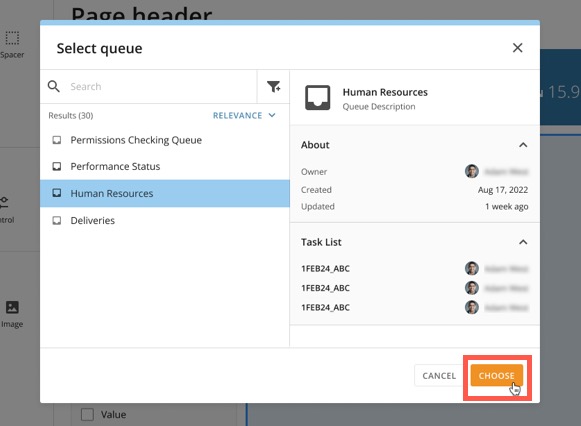Select the Spacer element in background sidebar

pyautogui.click(x=12, y=44)
